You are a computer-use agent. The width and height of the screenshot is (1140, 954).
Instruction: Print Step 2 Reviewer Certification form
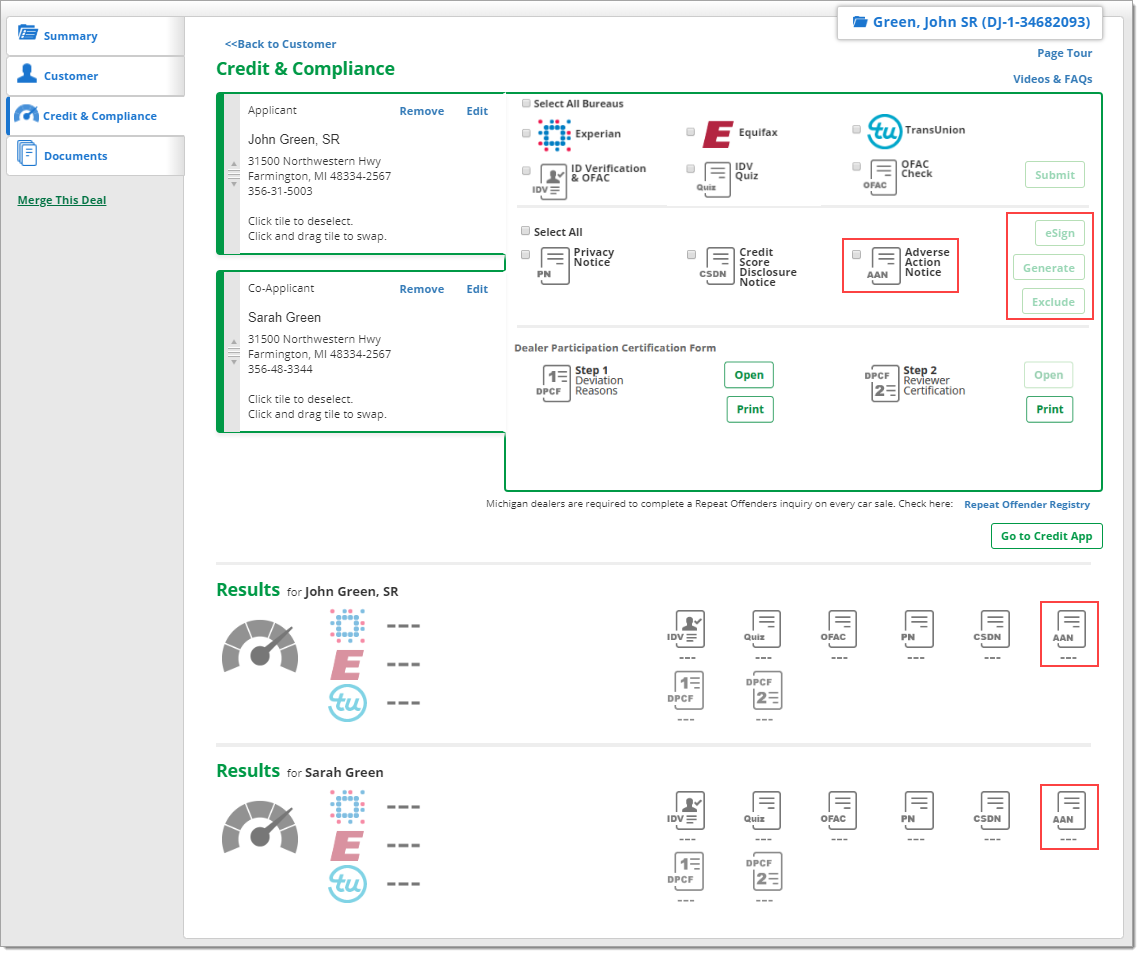click(x=1049, y=409)
